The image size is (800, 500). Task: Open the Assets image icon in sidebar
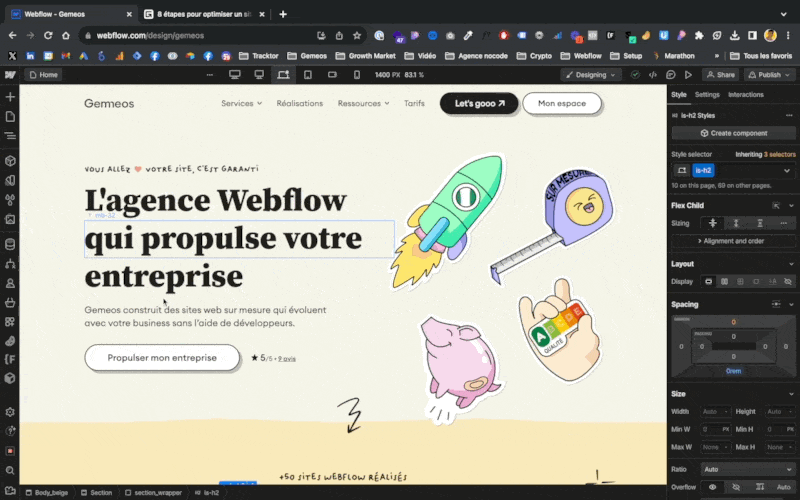coord(10,219)
